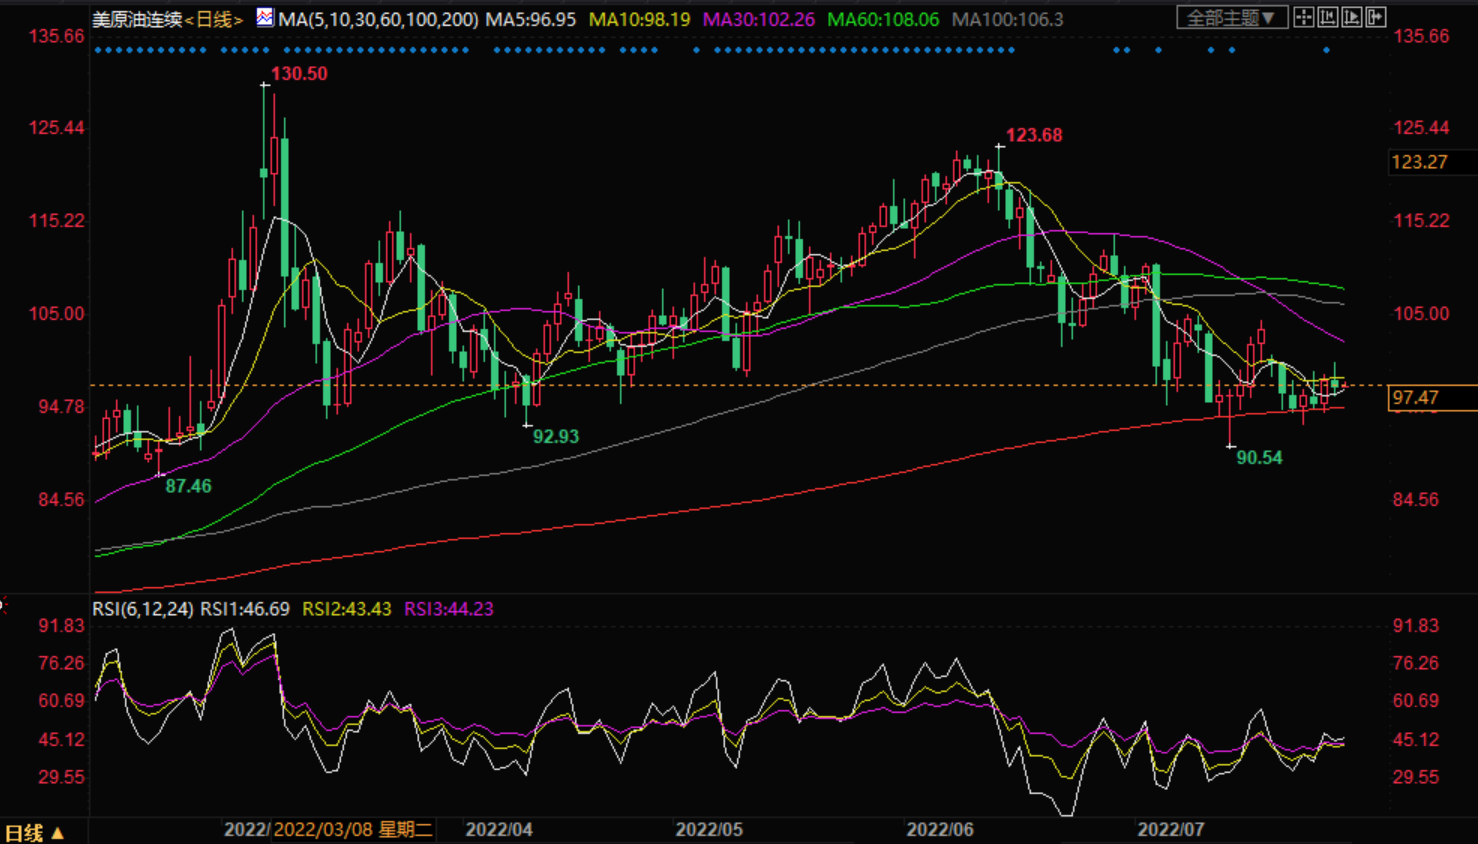This screenshot has width=1478, height=844.
Task: Click the 2022/06 timeline label
Action: point(939,829)
